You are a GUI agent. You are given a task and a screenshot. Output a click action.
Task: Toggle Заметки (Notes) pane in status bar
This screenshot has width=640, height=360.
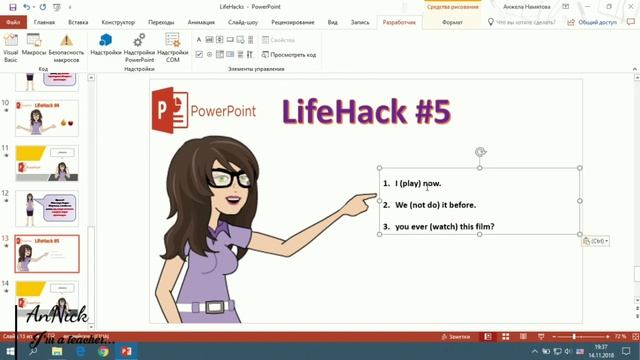456,337
